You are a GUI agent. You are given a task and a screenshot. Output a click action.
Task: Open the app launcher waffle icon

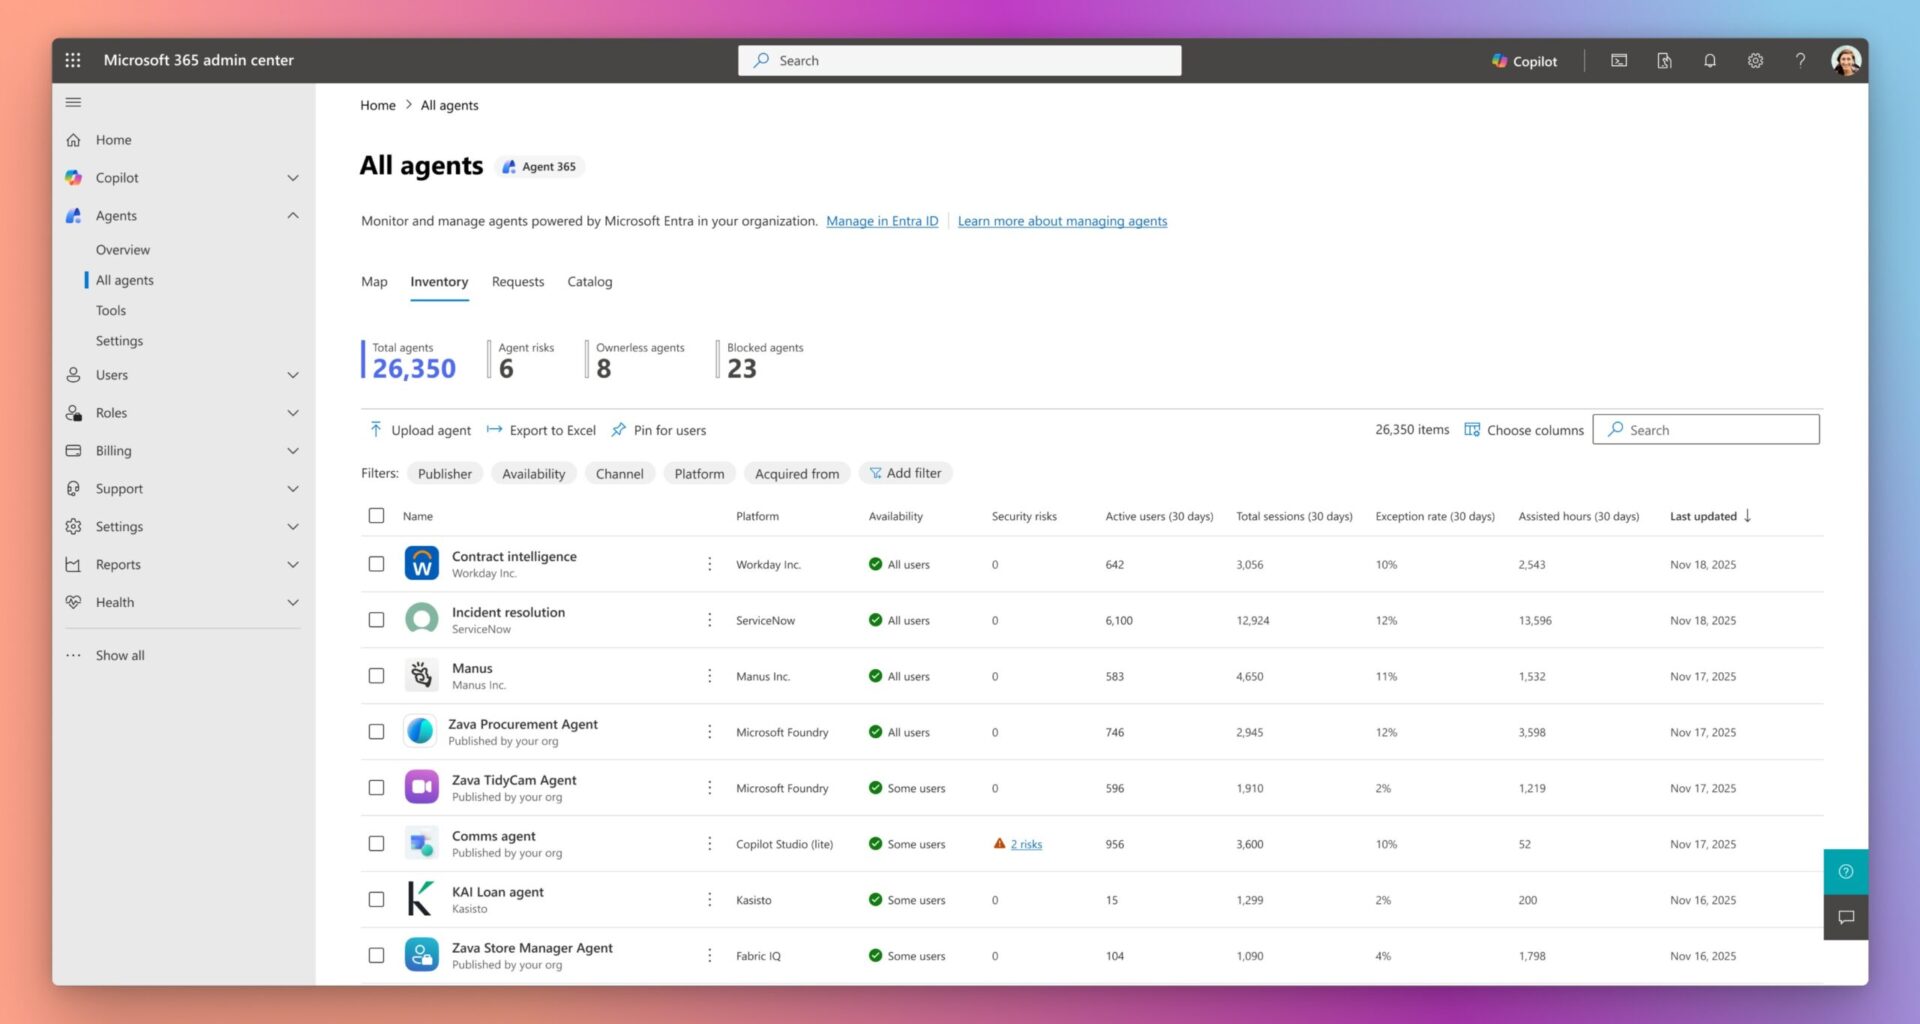click(73, 60)
